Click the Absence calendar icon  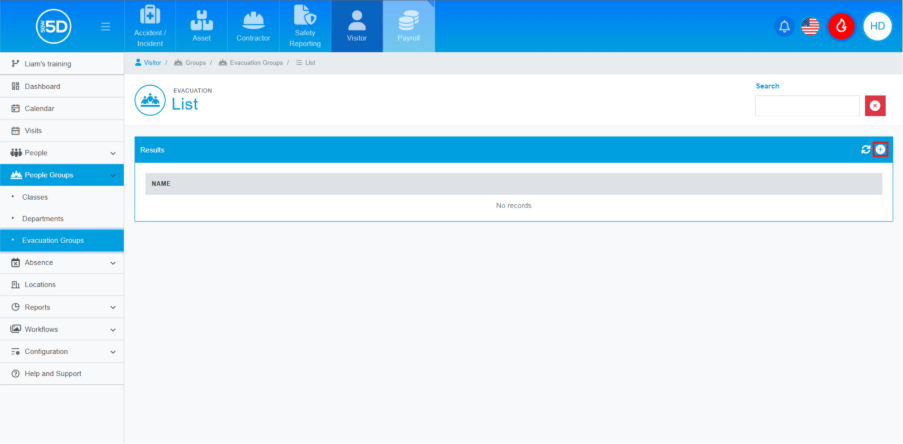coord(16,263)
